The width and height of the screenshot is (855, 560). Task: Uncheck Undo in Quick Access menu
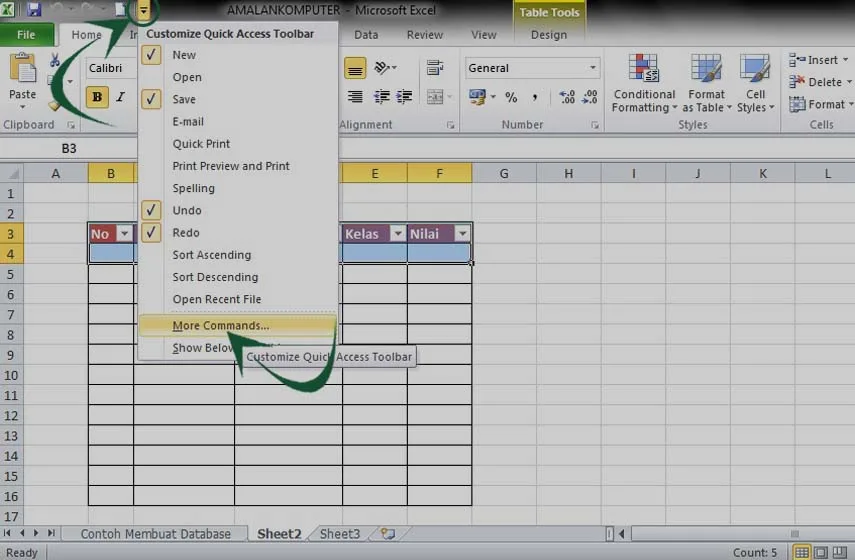point(238,210)
